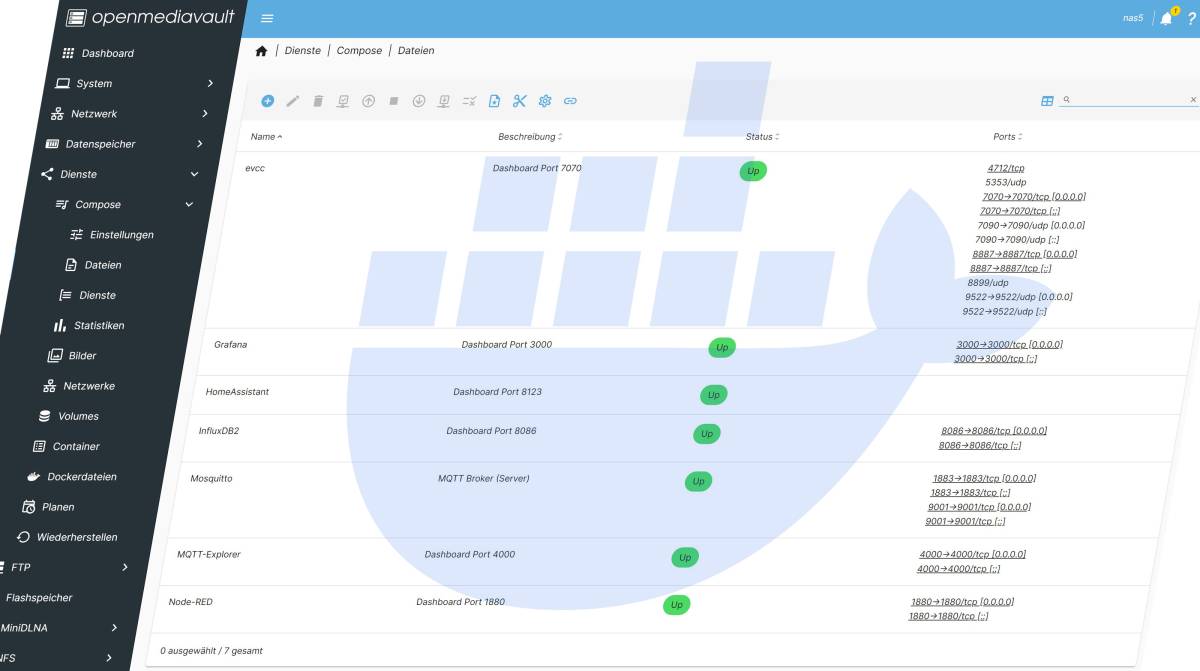The image size is (1200, 671).
Task: Click the home icon in breadcrumb
Action: pyautogui.click(x=262, y=51)
